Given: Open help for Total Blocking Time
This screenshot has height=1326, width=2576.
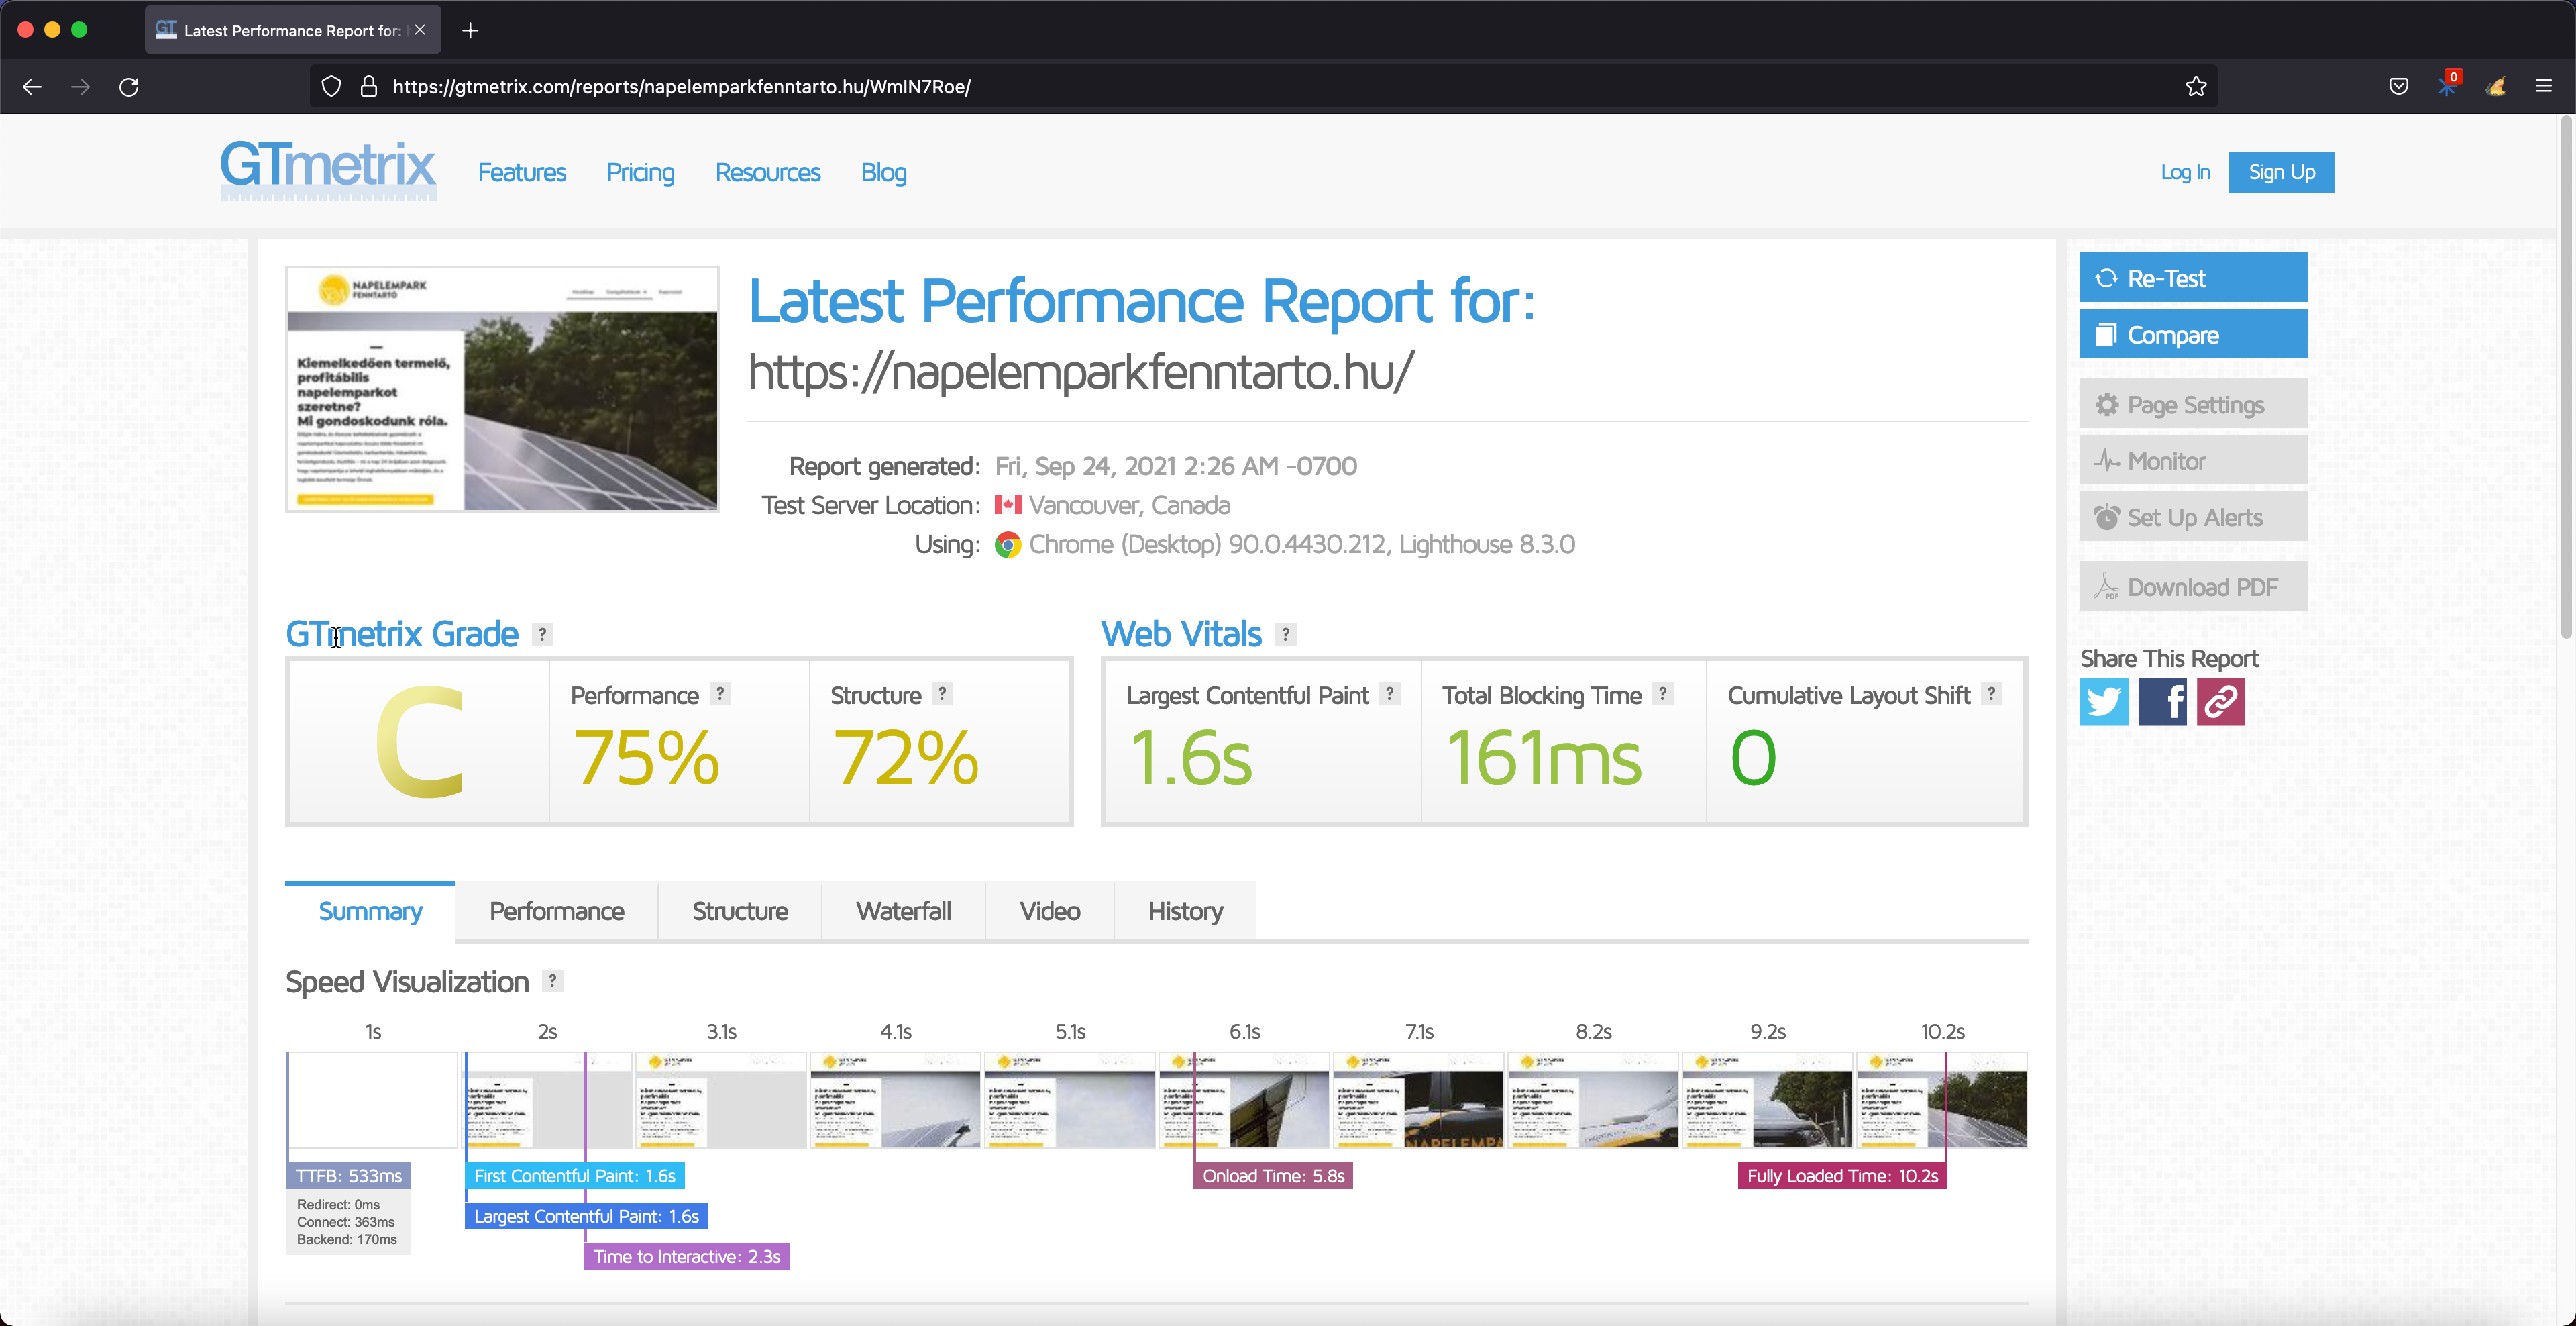Looking at the screenshot, I should pos(1662,693).
